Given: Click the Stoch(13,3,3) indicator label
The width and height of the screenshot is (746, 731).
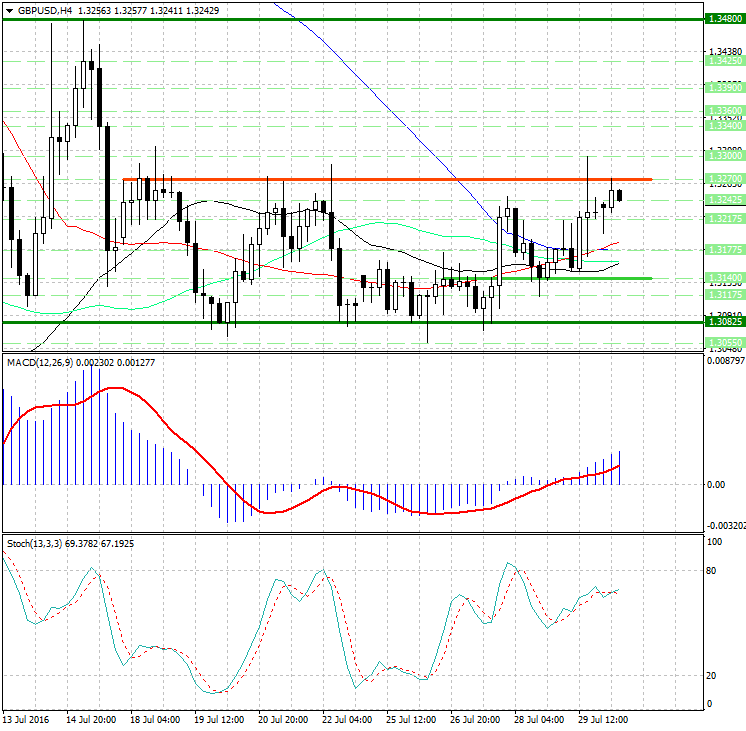Looking at the screenshot, I should [34, 543].
